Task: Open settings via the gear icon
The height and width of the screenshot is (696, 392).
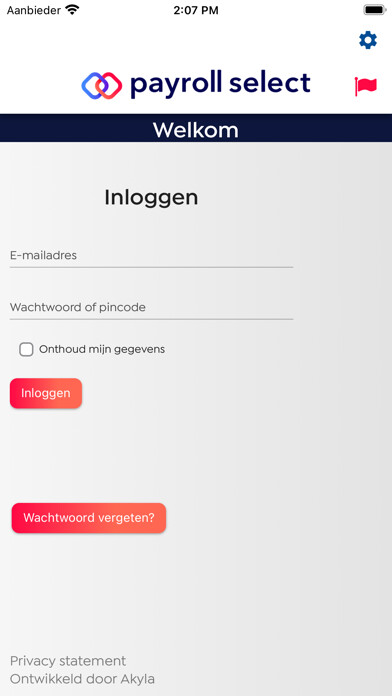Action: click(x=368, y=40)
